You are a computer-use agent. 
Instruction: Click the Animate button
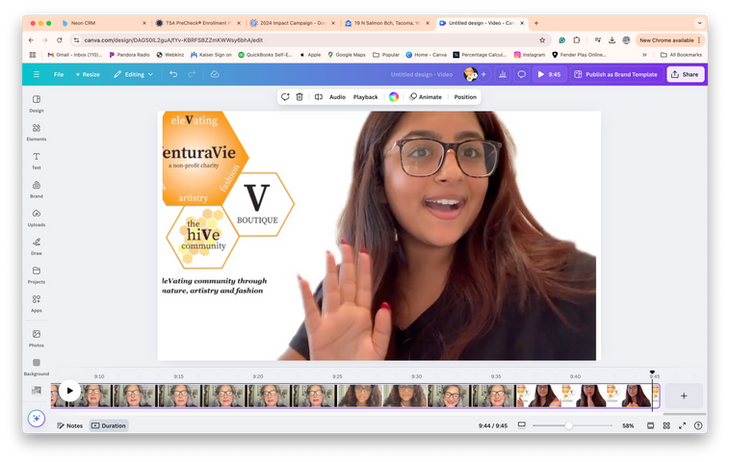coord(426,97)
